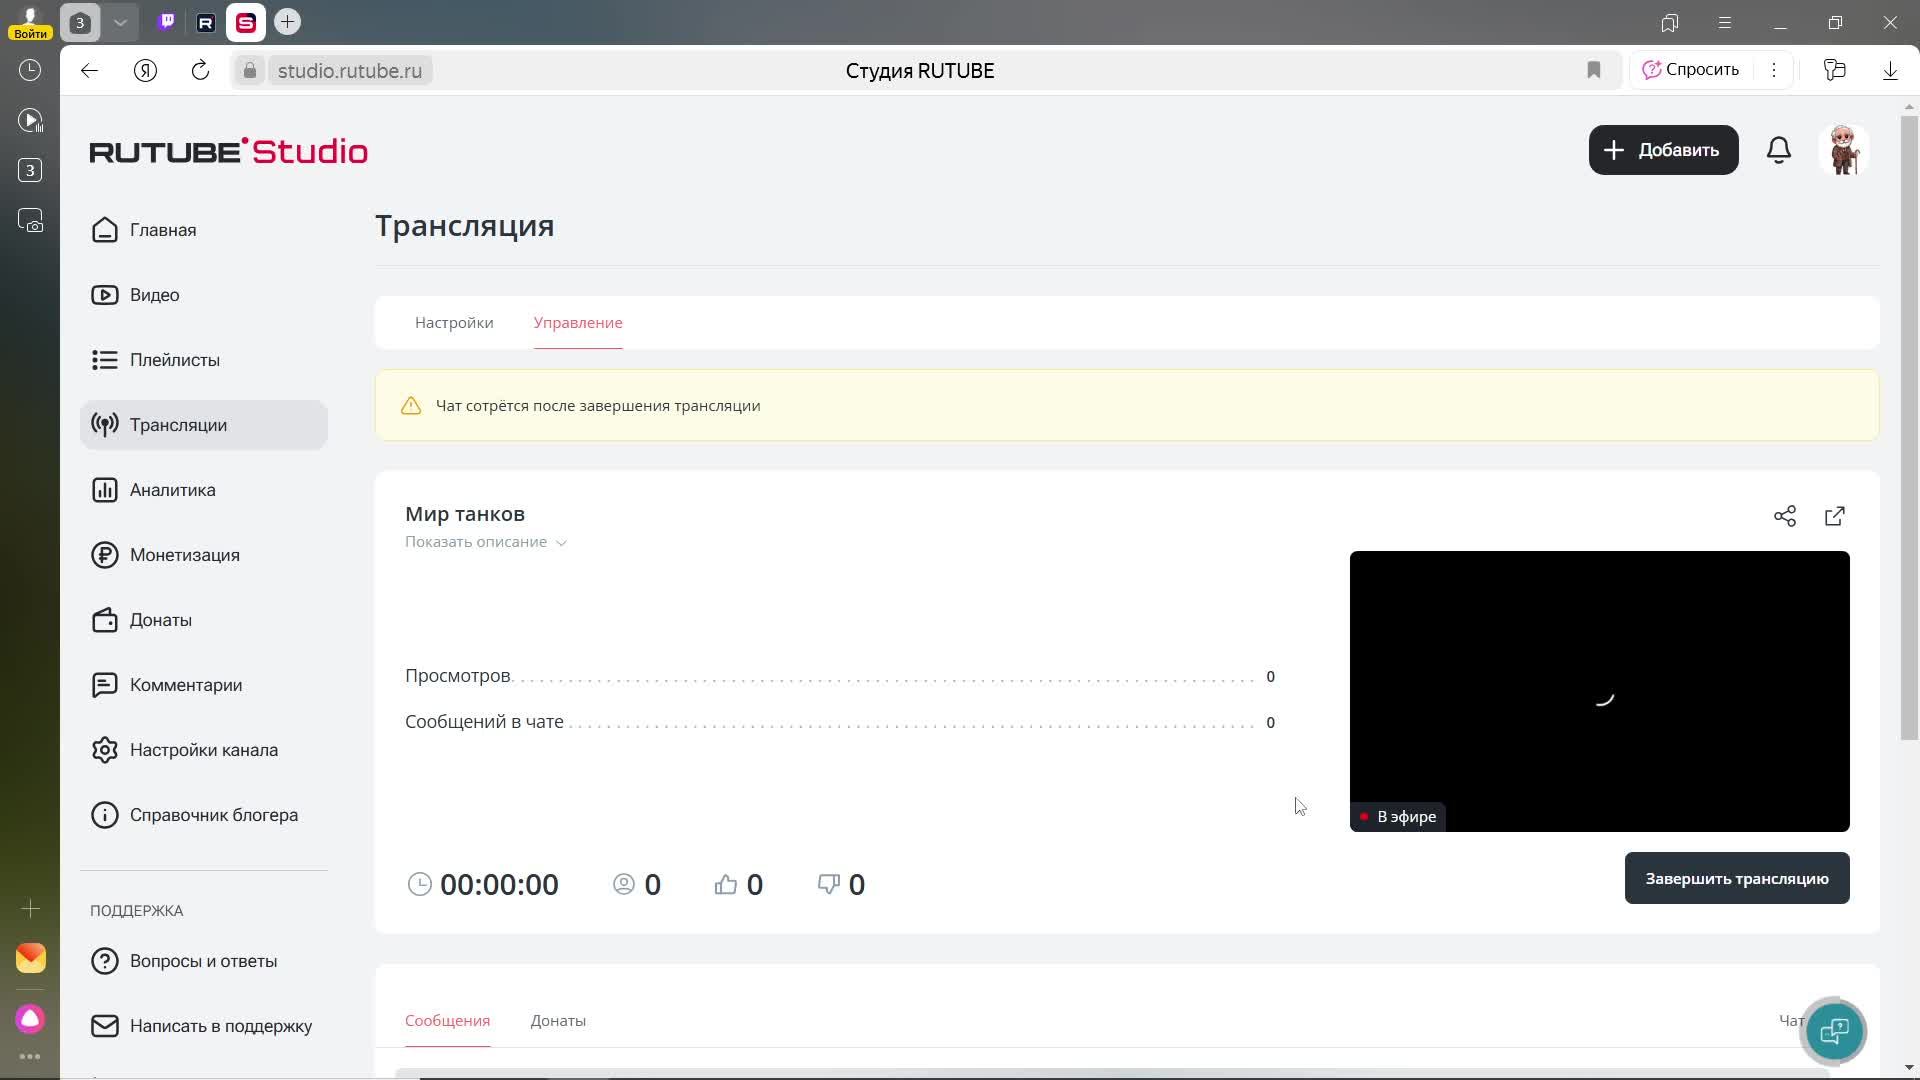The height and width of the screenshot is (1080, 1920).
Task: Open the Монетизация sidebar section
Action: [203, 555]
